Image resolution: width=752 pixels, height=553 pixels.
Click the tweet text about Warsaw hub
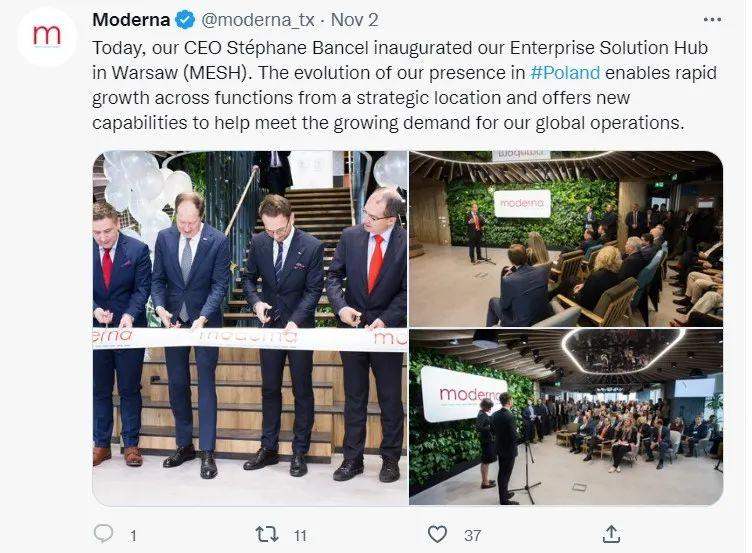404,85
